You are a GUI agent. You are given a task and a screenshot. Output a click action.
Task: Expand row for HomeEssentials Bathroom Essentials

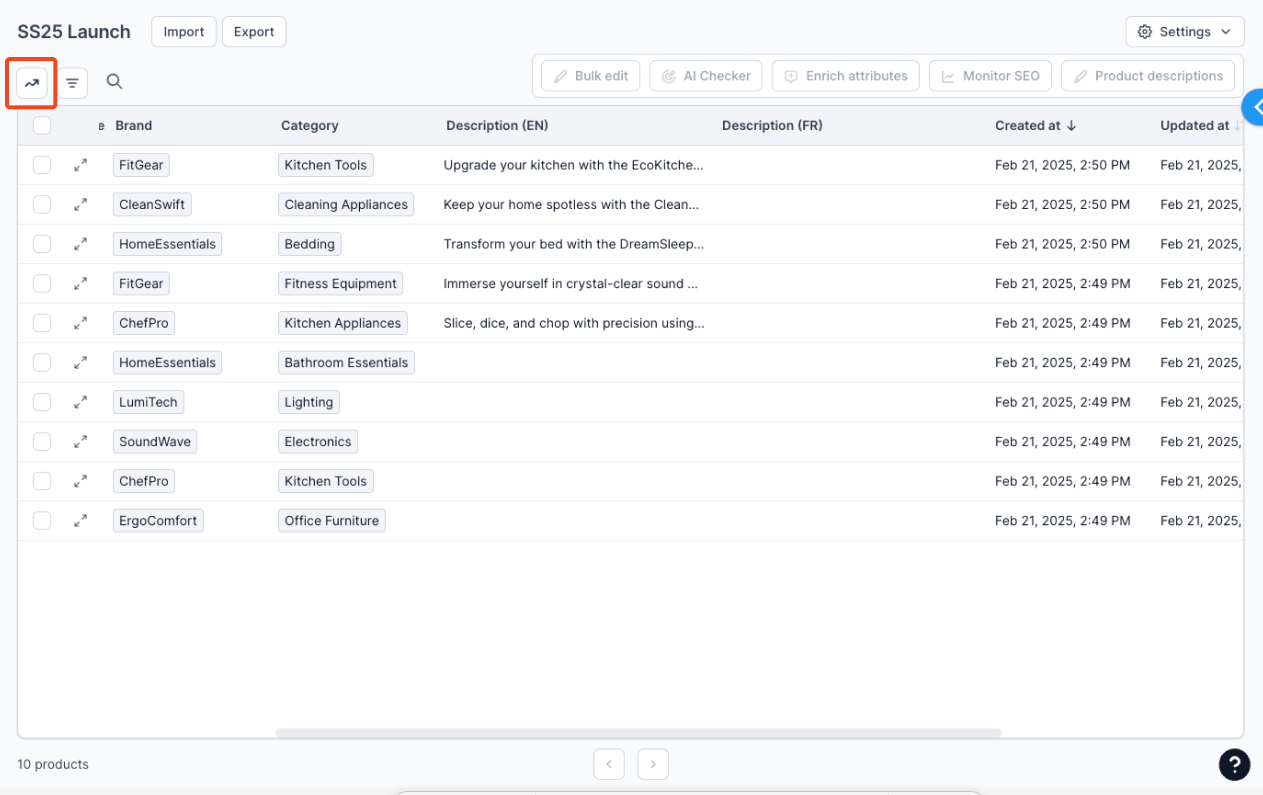[80, 362]
